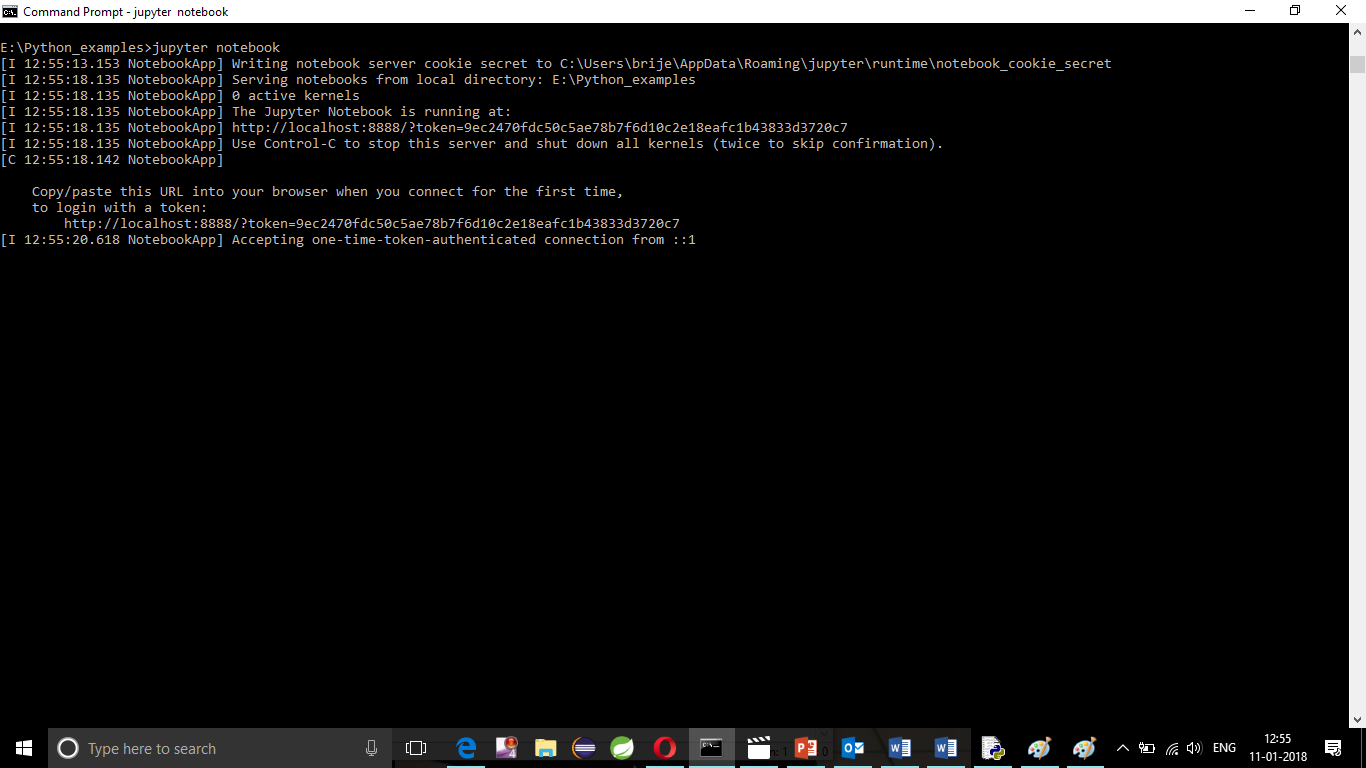The image size is (1366, 768).
Task: Click the battery status tray icon
Action: [x=1147, y=748]
